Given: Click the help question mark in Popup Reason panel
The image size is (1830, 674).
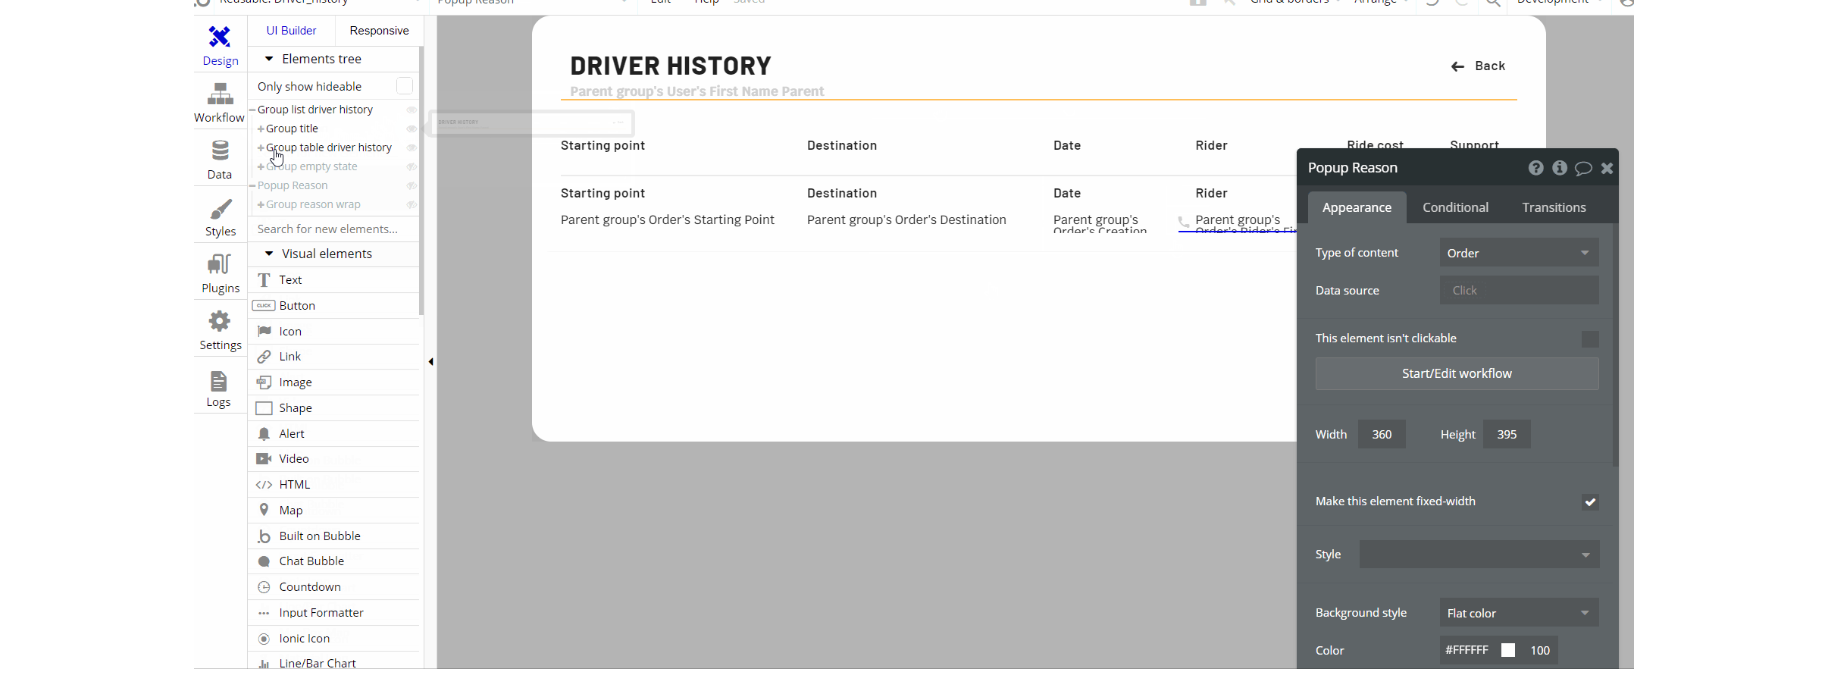Looking at the screenshot, I should 1536,168.
